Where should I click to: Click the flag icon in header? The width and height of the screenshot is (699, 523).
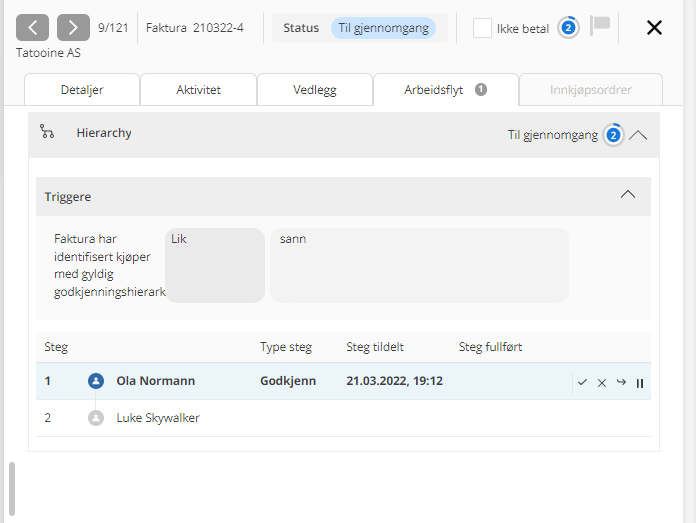click(600, 26)
